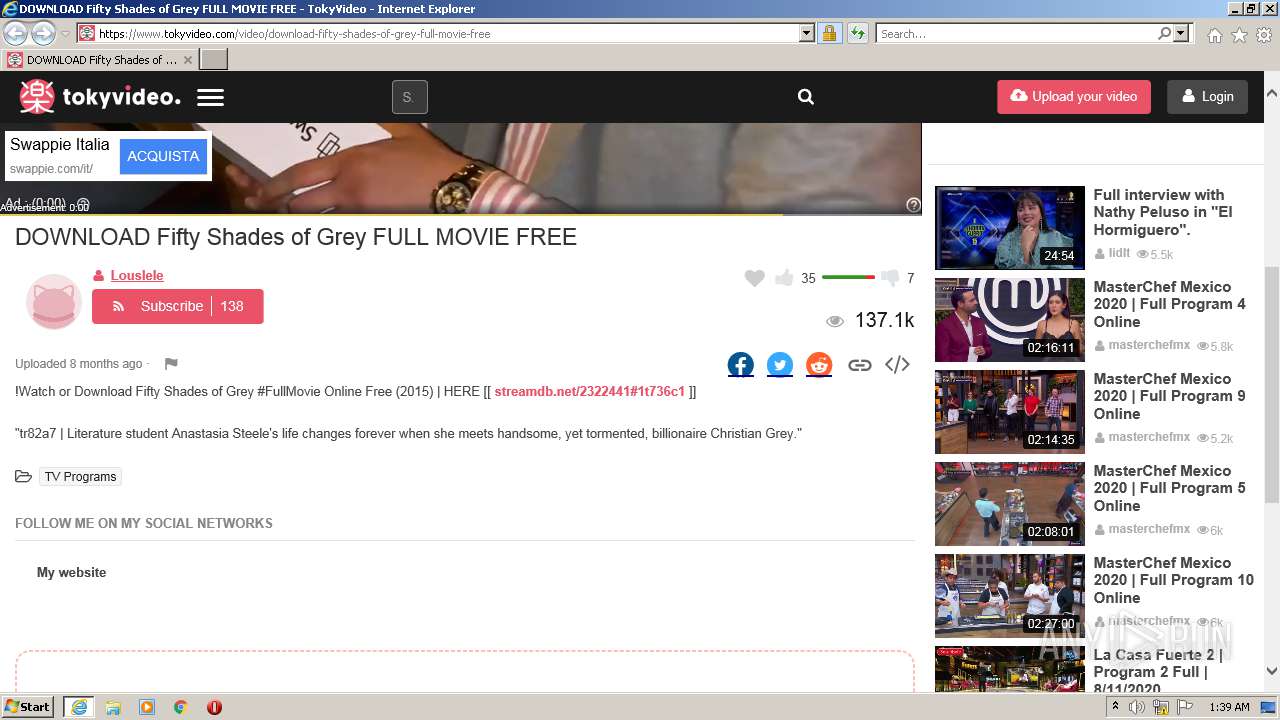Image resolution: width=1280 pixels, height=720 pixels.
Task: Click the Internet Explorer forward button
Action: 43,33
